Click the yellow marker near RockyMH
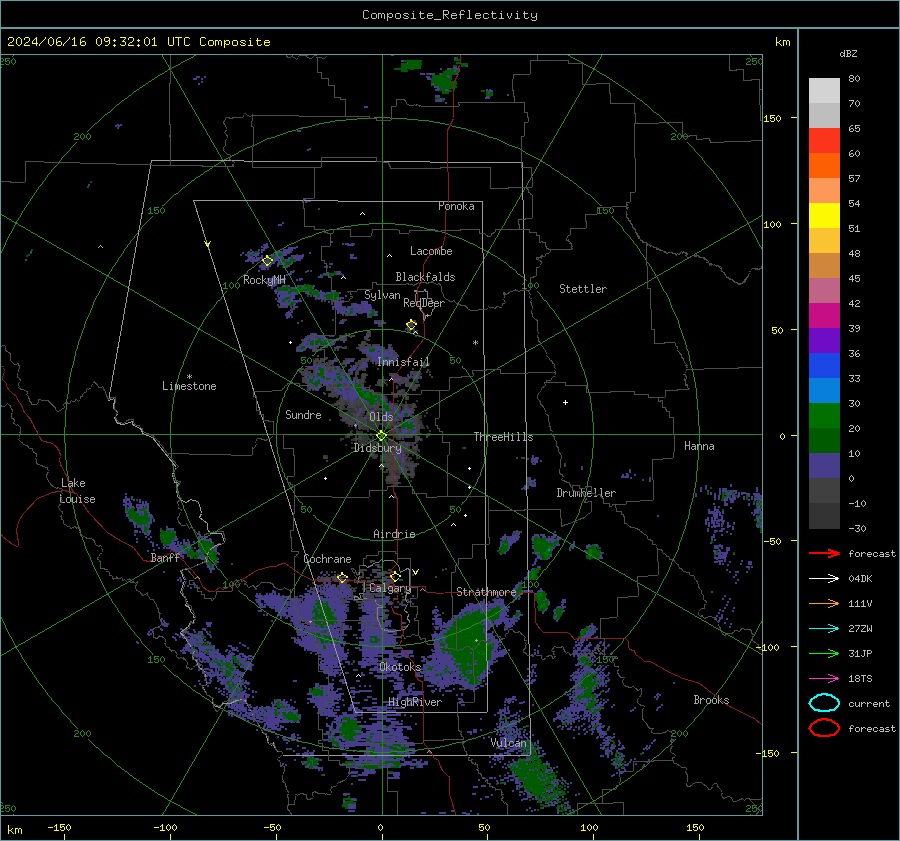 267,261
